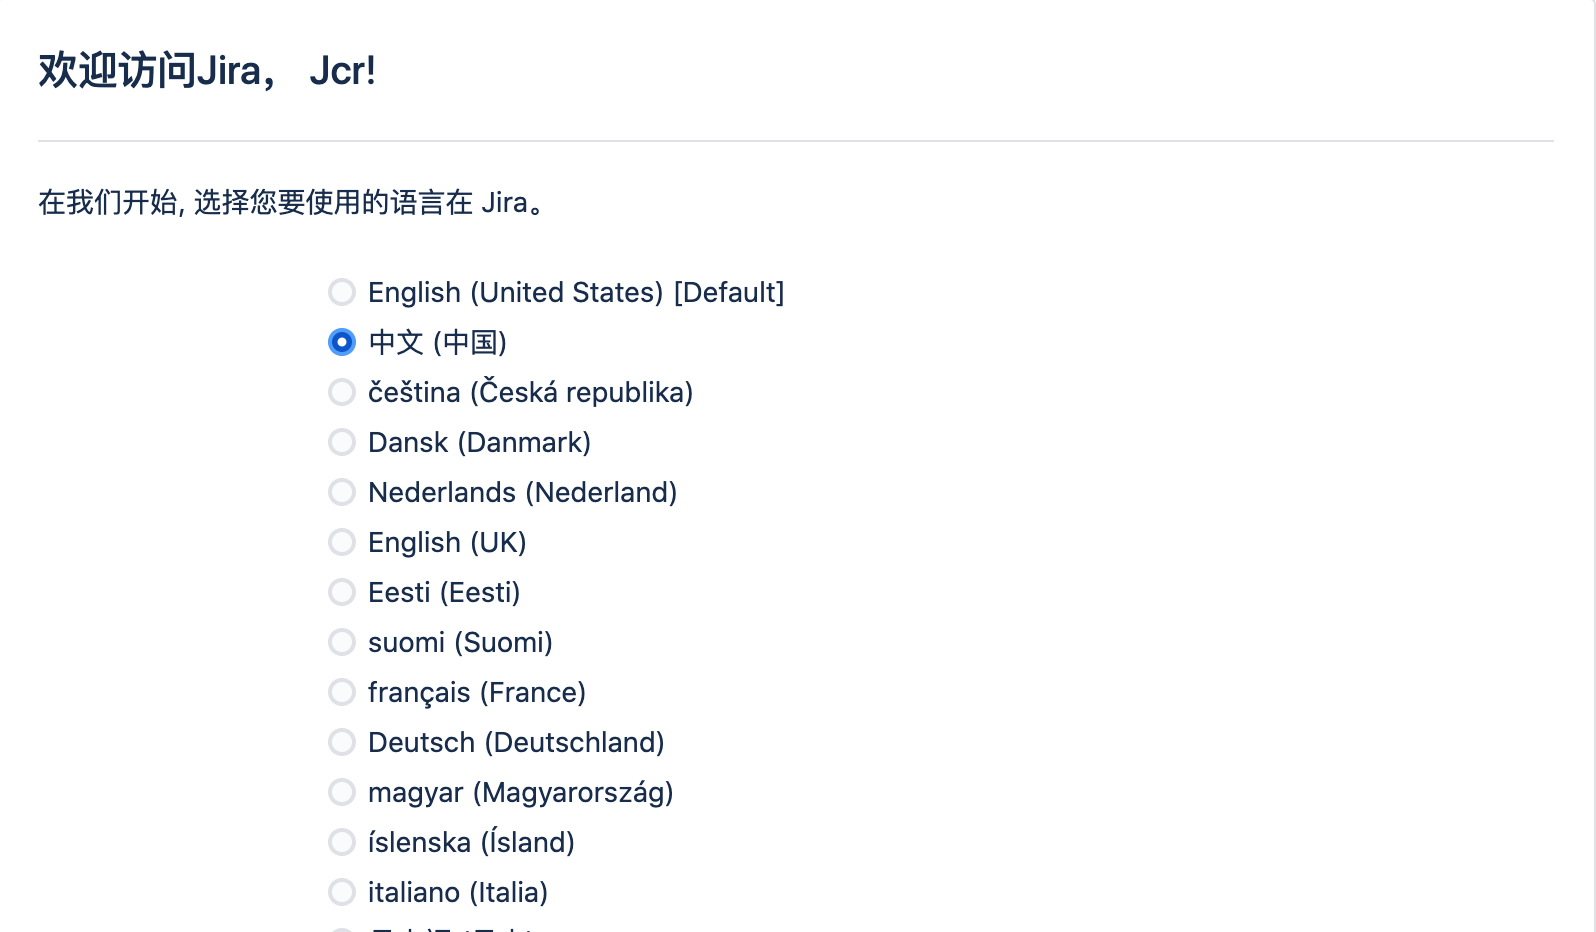
Task: Select Deutsch (Deutschland) radio button
Action: [x=342, y=742]
